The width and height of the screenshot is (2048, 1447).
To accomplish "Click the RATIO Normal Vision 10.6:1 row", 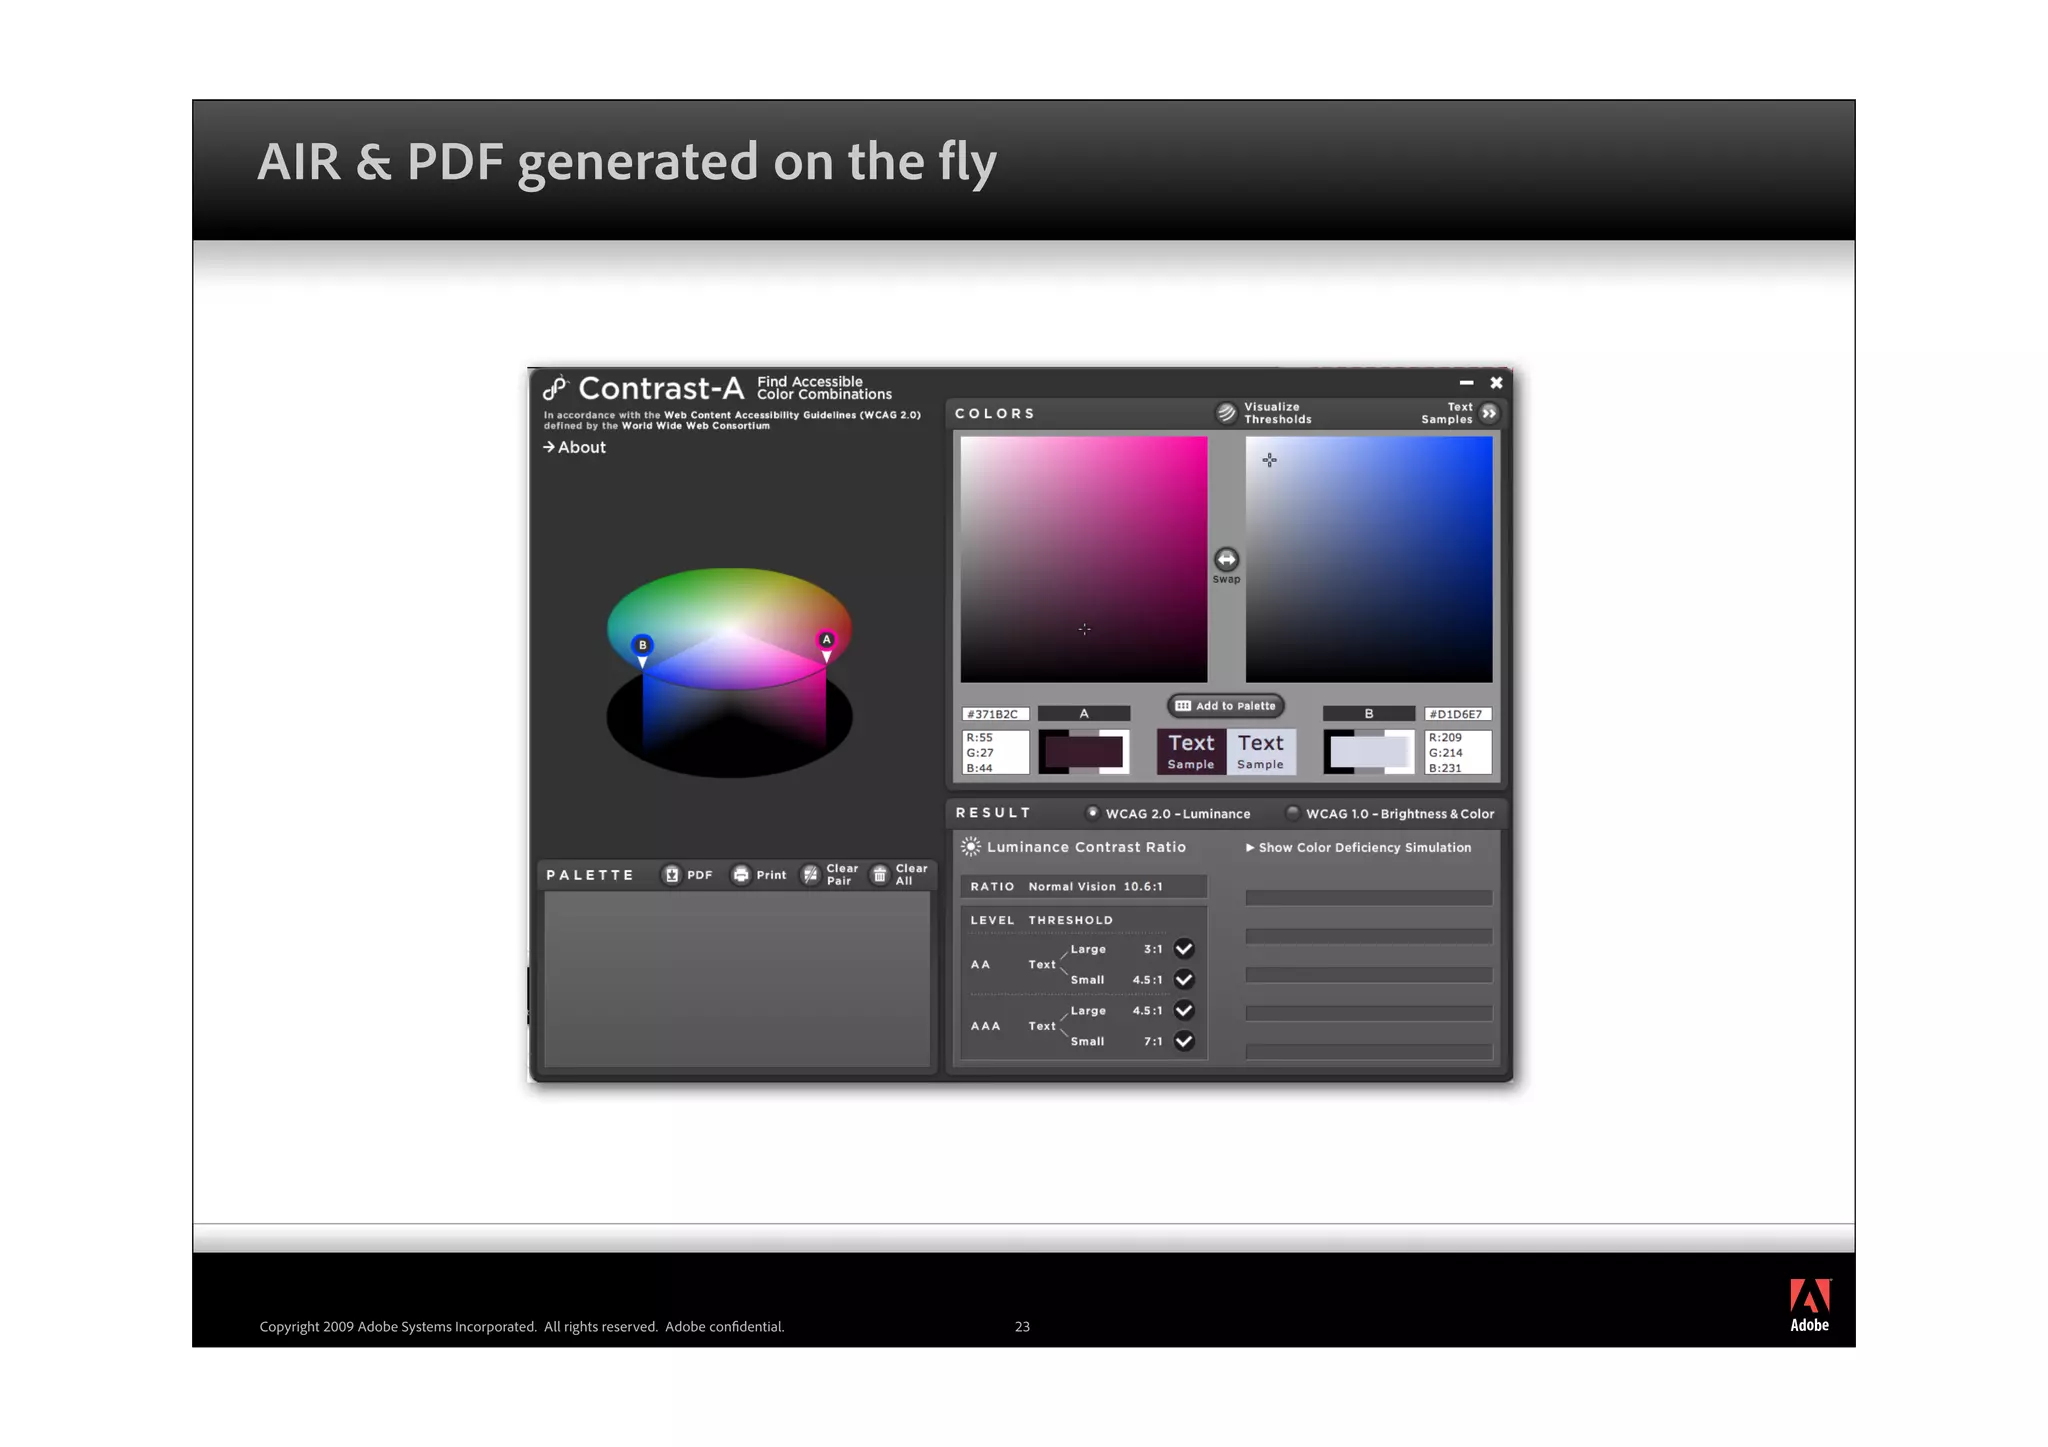I will (x=1084, y=887).
